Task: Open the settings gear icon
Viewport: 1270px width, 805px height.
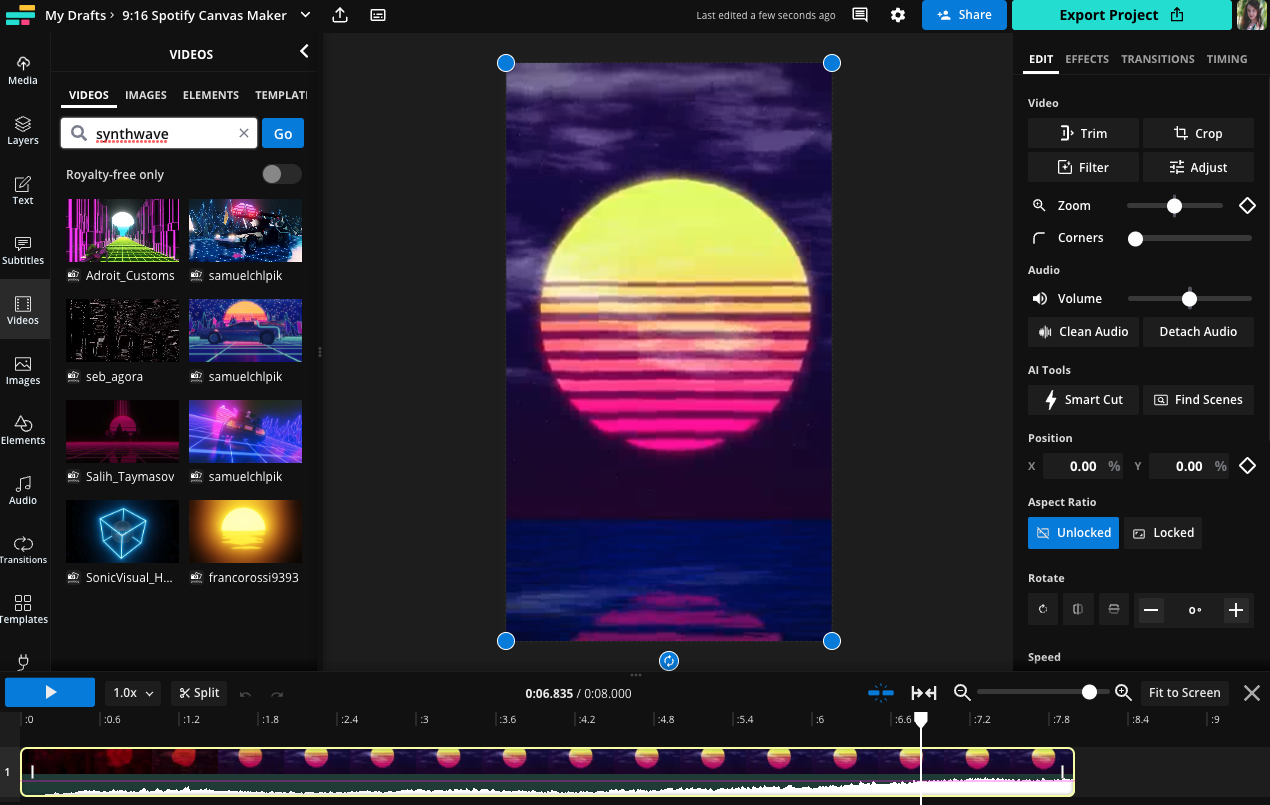Action: point(898,15)
